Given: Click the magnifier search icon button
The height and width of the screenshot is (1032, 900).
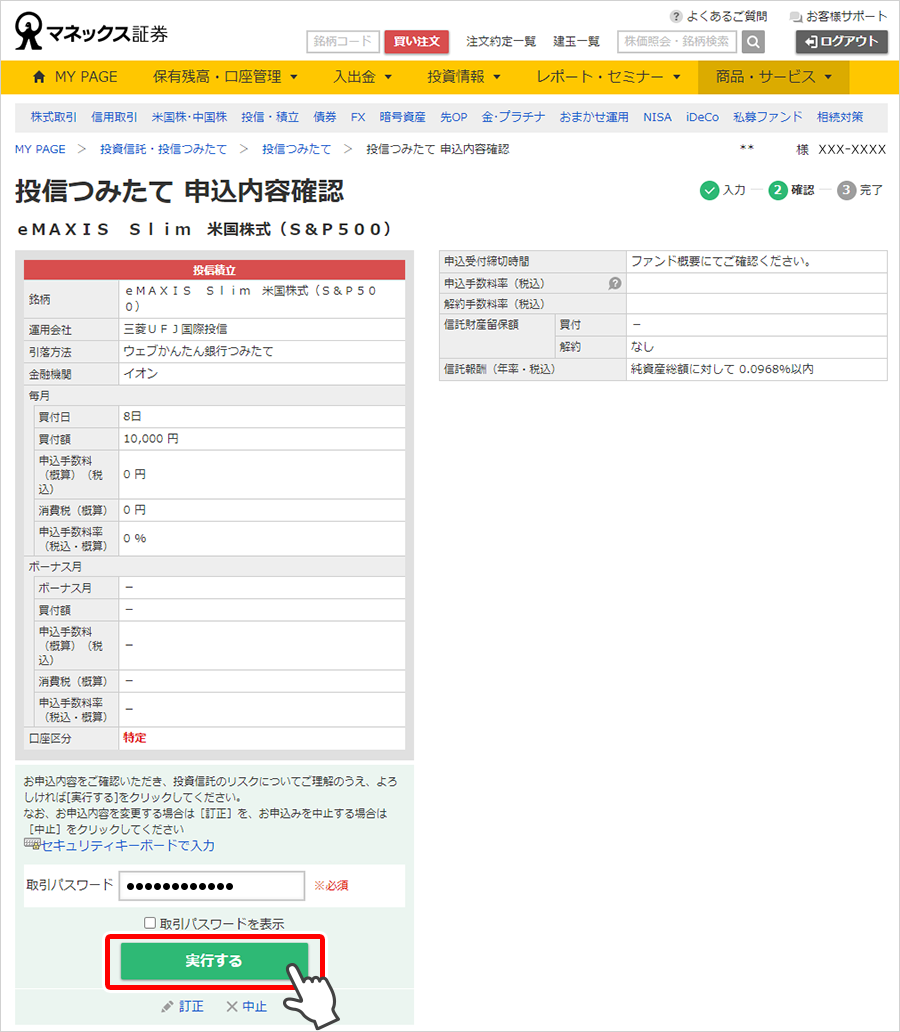Looking at the screenshot, I should click(753, 41).
